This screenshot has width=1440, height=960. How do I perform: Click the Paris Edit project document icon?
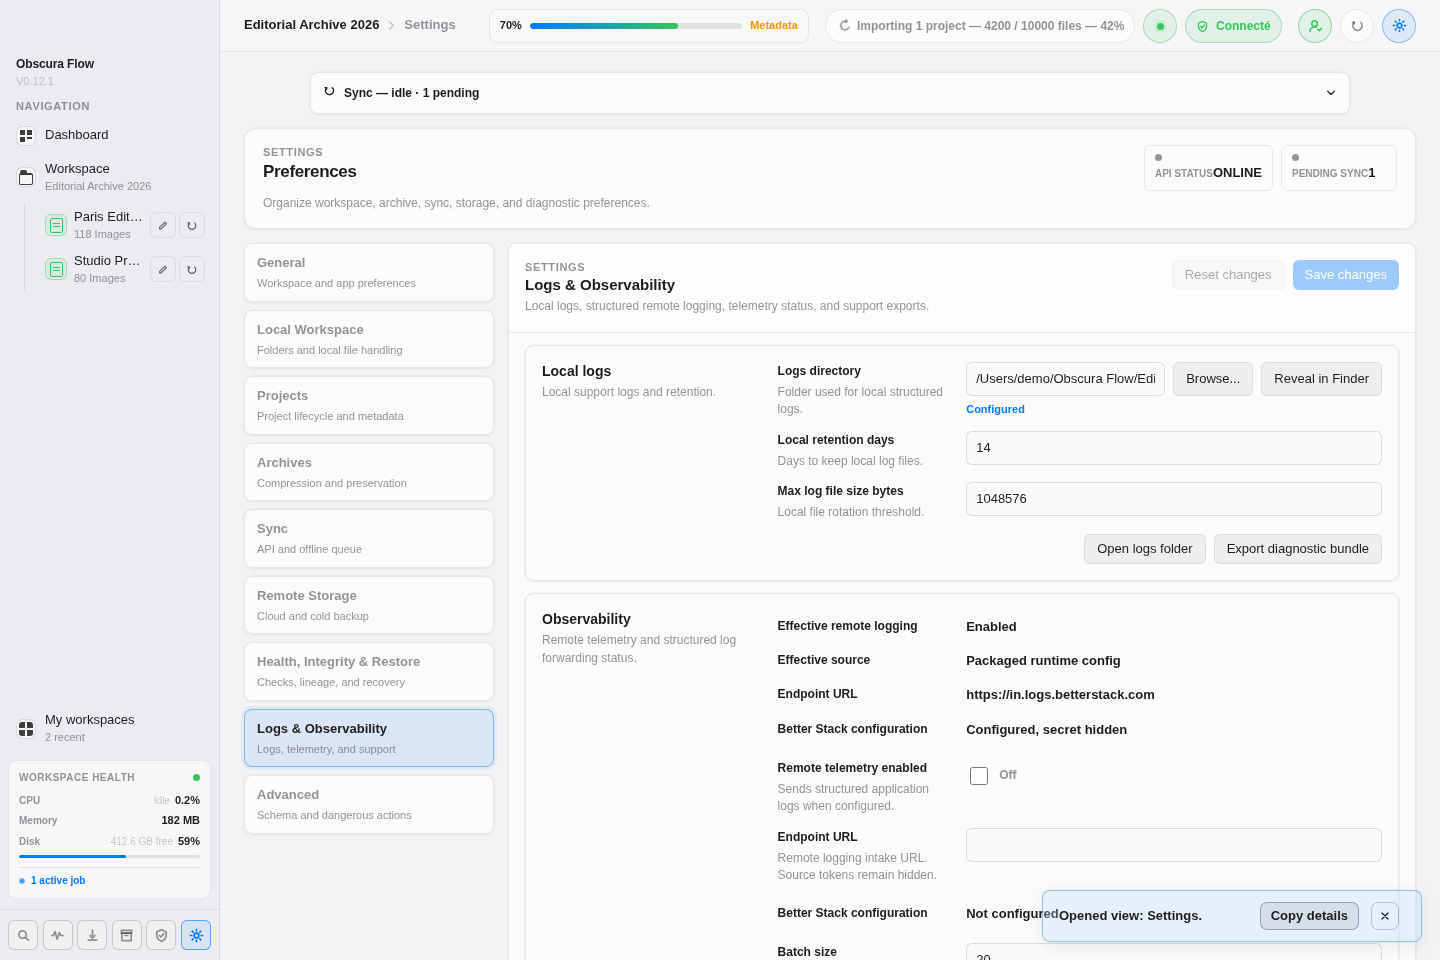(56, 225)
